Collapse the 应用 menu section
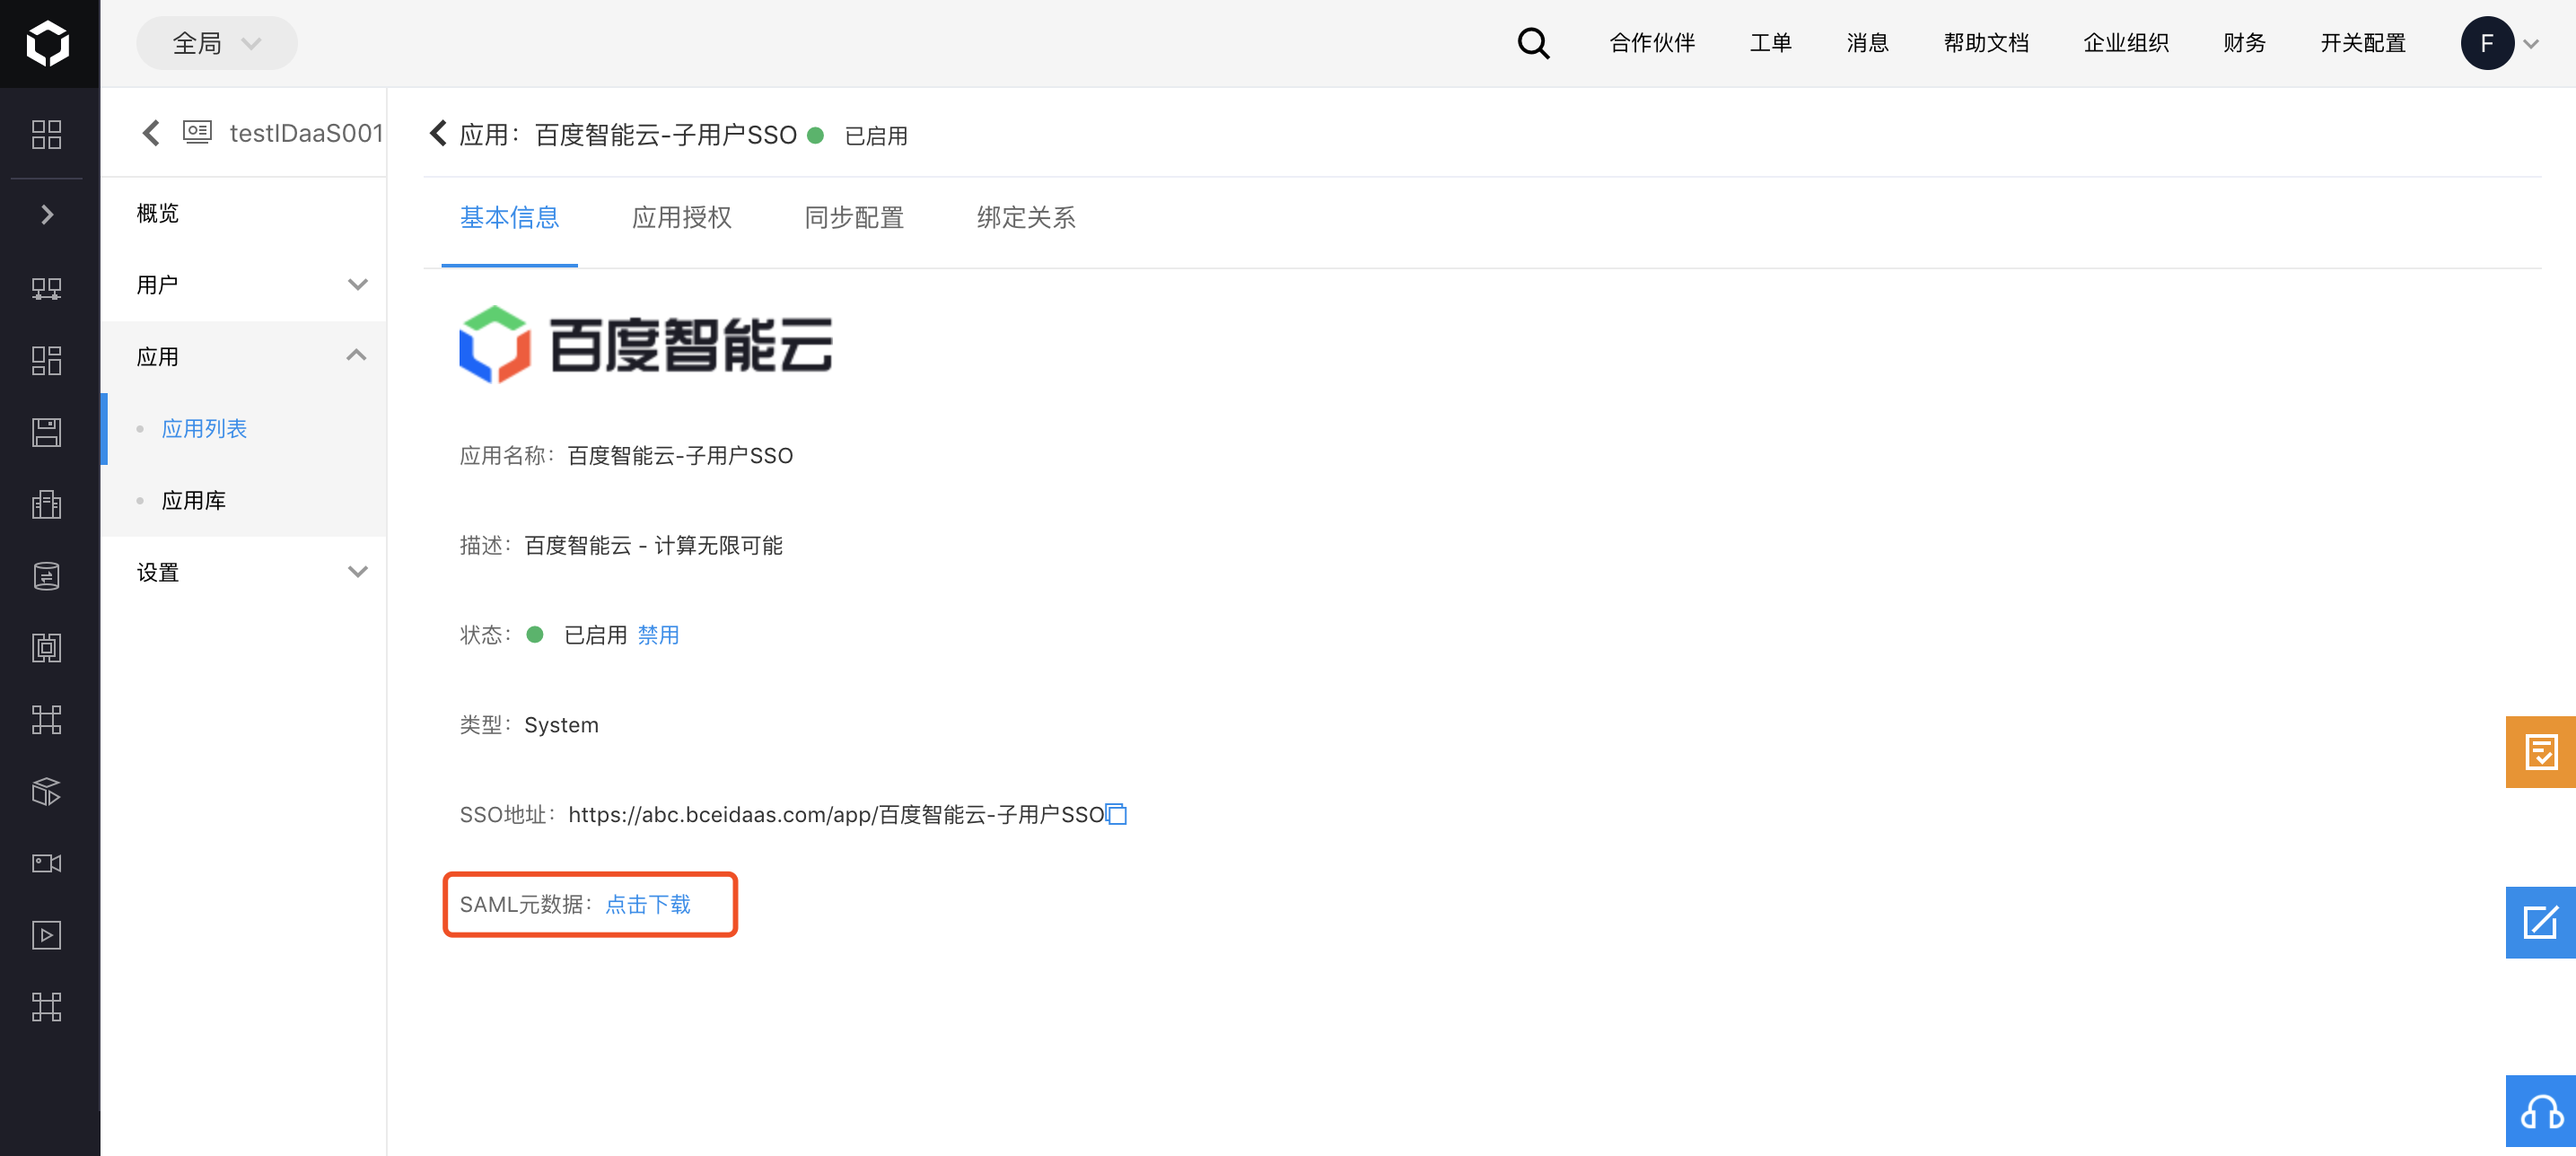This screenshot has width=2576, height=1156. click(243, 357)
